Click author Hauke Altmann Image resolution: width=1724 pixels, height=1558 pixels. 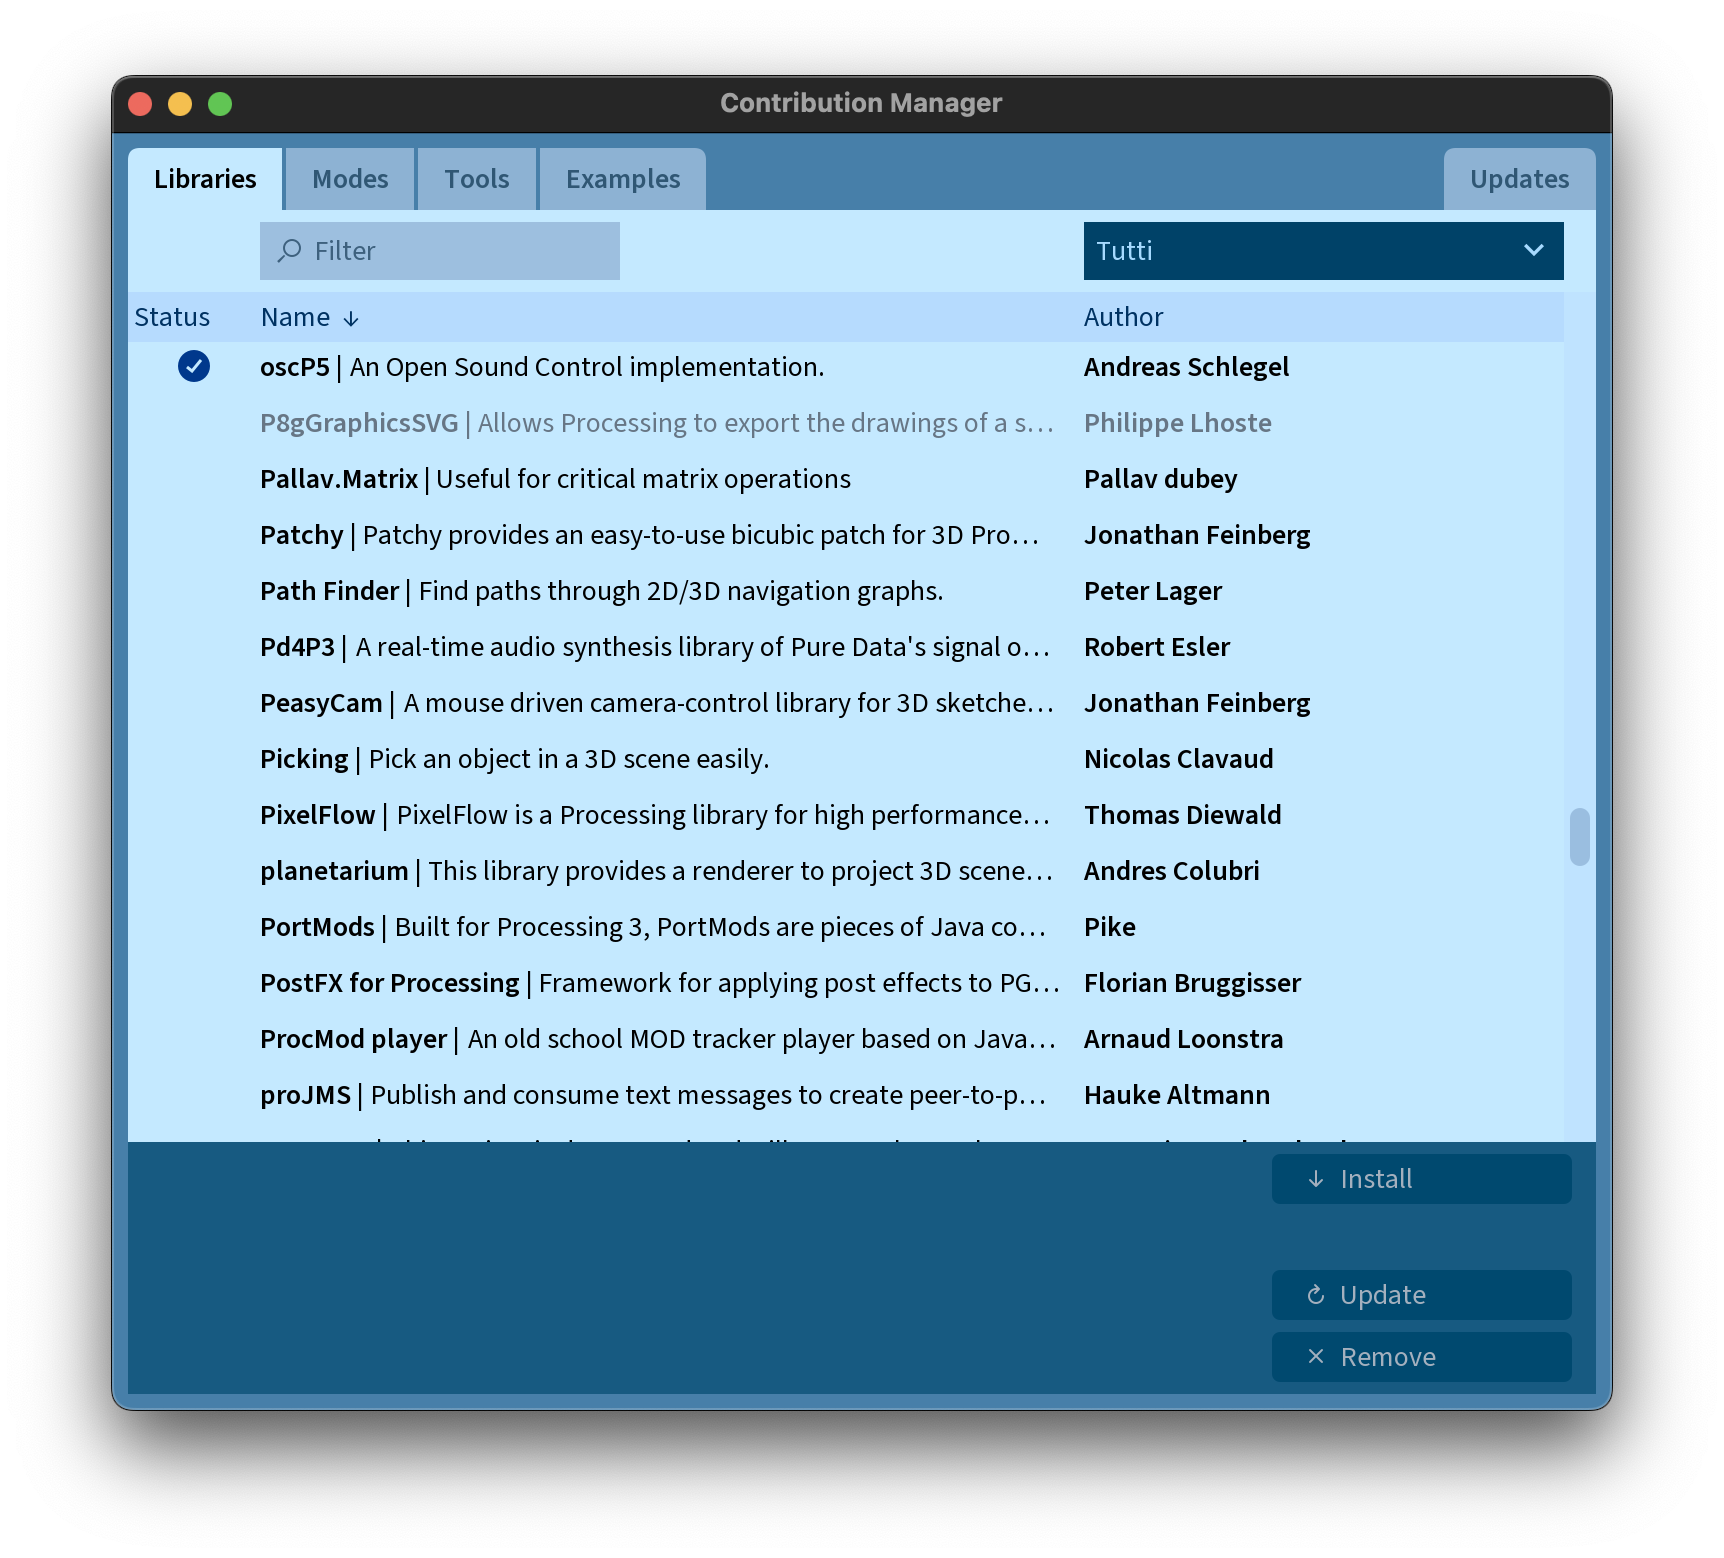click(1176, 1095)
